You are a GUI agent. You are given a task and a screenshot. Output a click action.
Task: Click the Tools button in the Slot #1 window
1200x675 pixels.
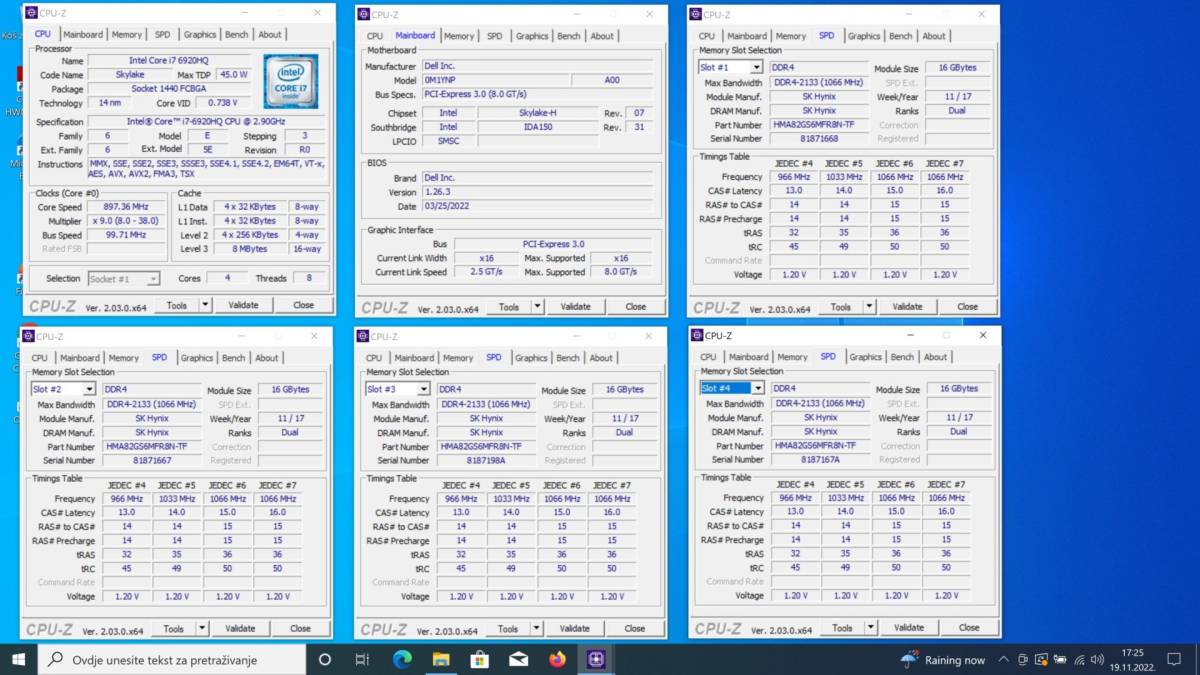coord(841,307)
